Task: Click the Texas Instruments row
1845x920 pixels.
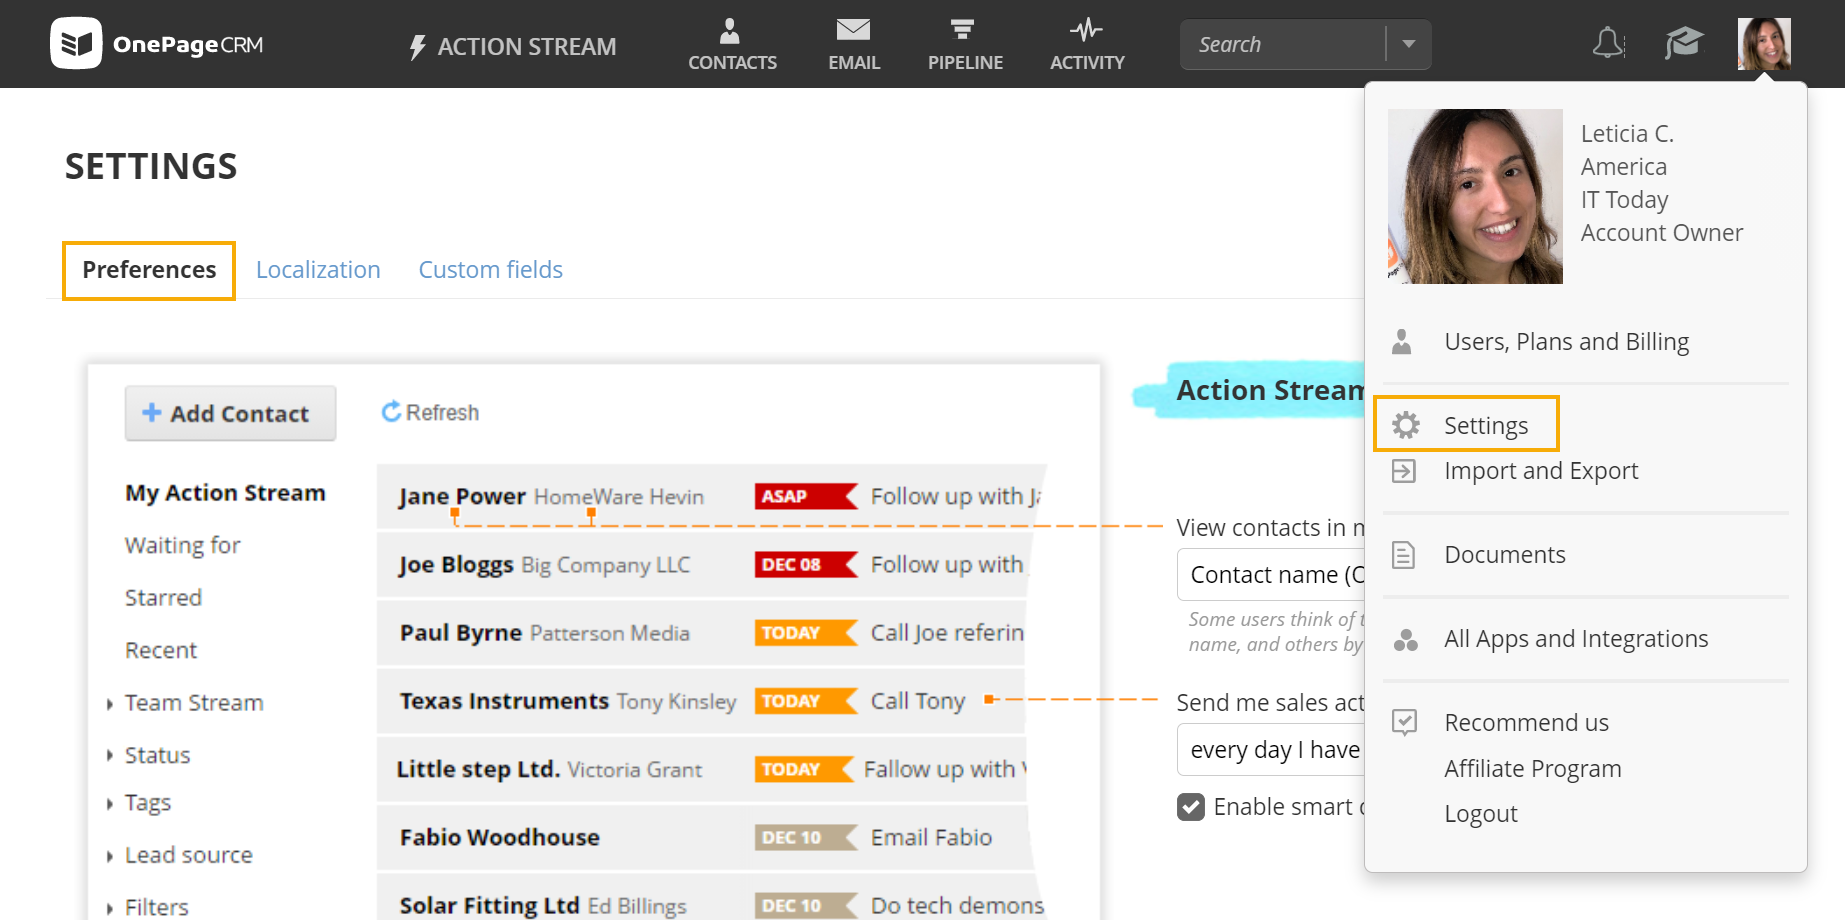Action: click(x=700, y=701)
